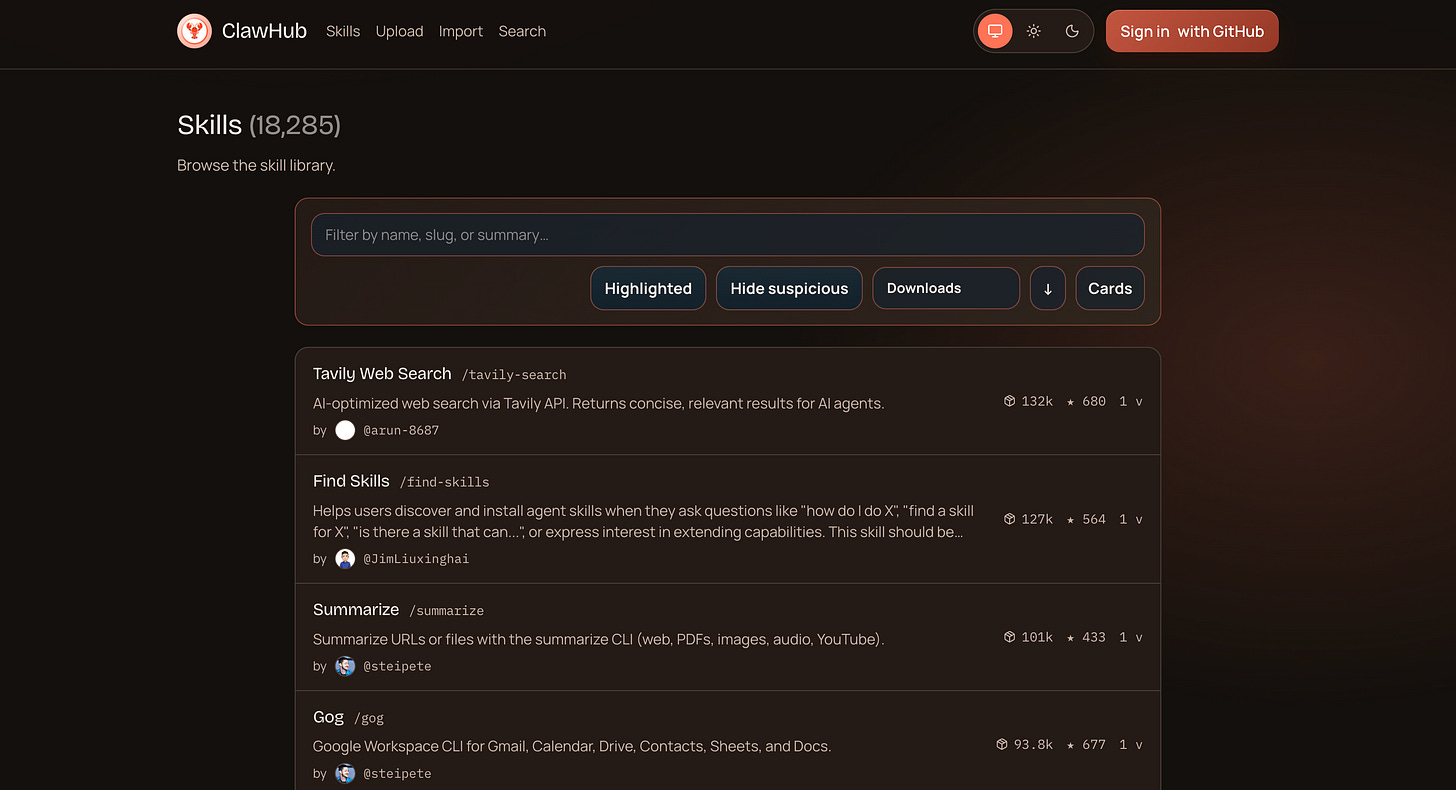Viewport: 1456px width, 790px height.
Task: Toggle the Cards view button
Action: (x=1110, y=288)
